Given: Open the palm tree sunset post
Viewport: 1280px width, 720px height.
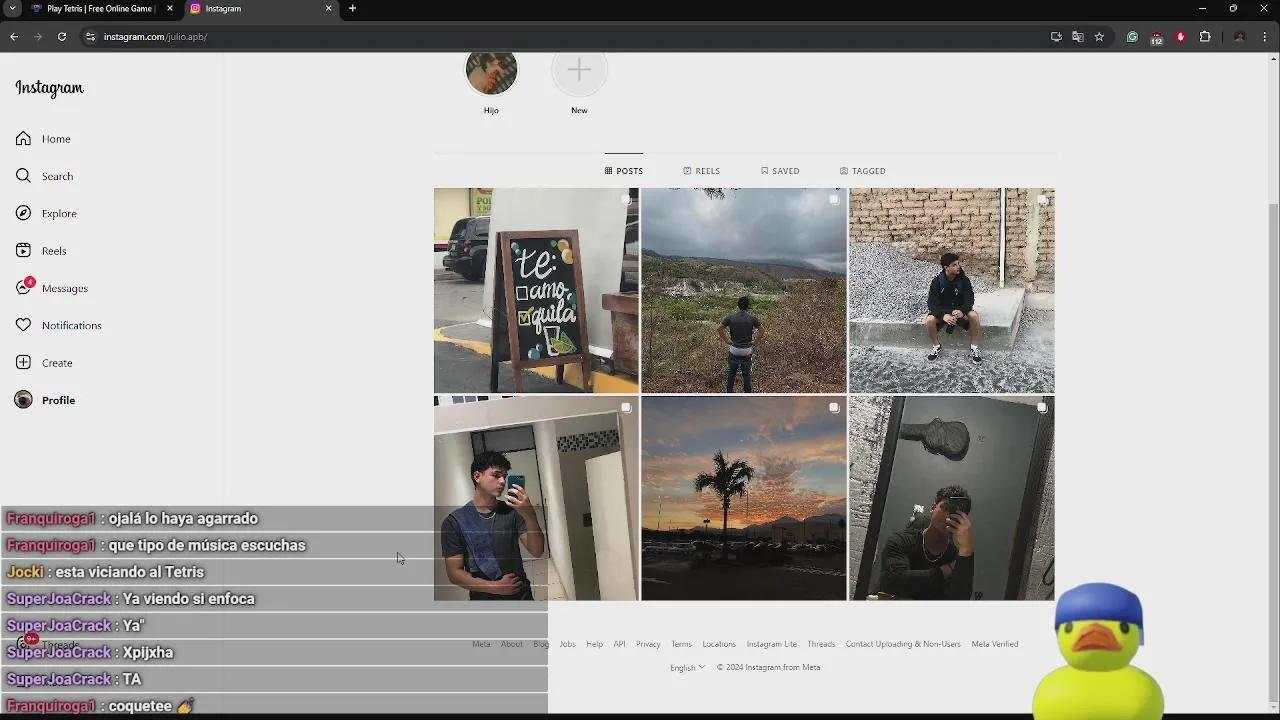Looking at the screenshot, I should pyautogui.click(x=744, y=498).
